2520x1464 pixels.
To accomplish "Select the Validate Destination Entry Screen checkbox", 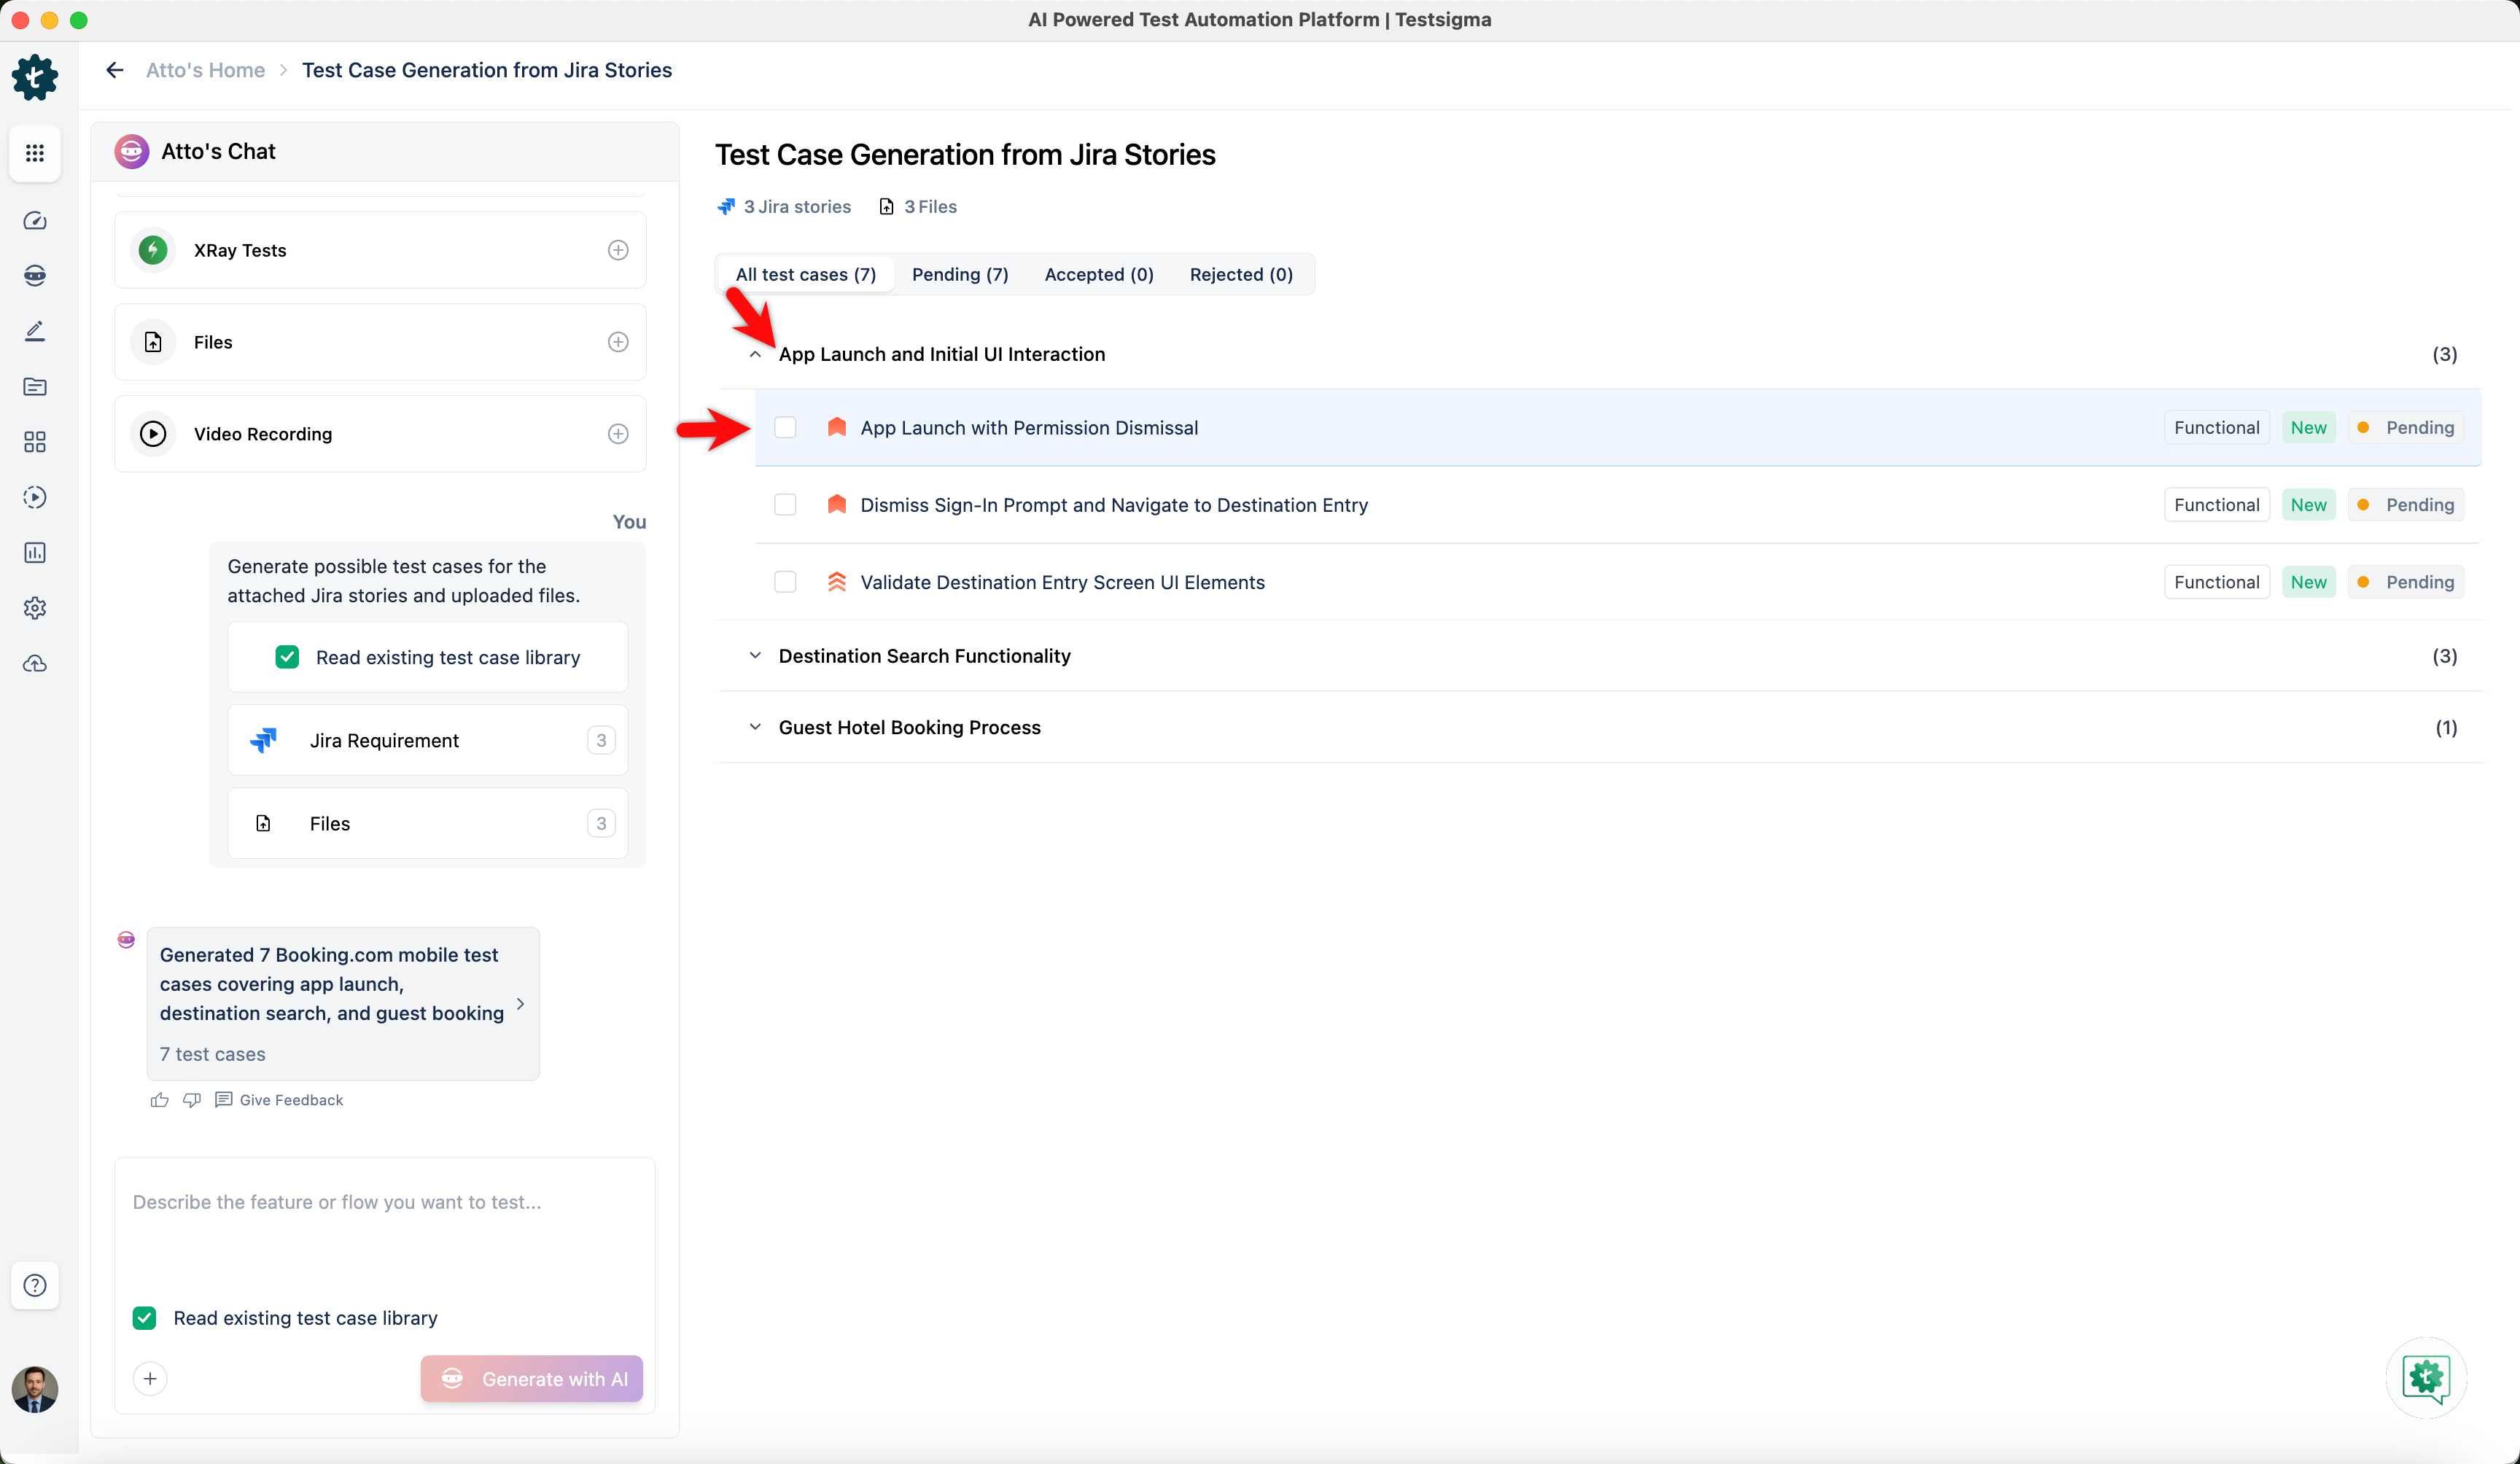I will 786,582.
